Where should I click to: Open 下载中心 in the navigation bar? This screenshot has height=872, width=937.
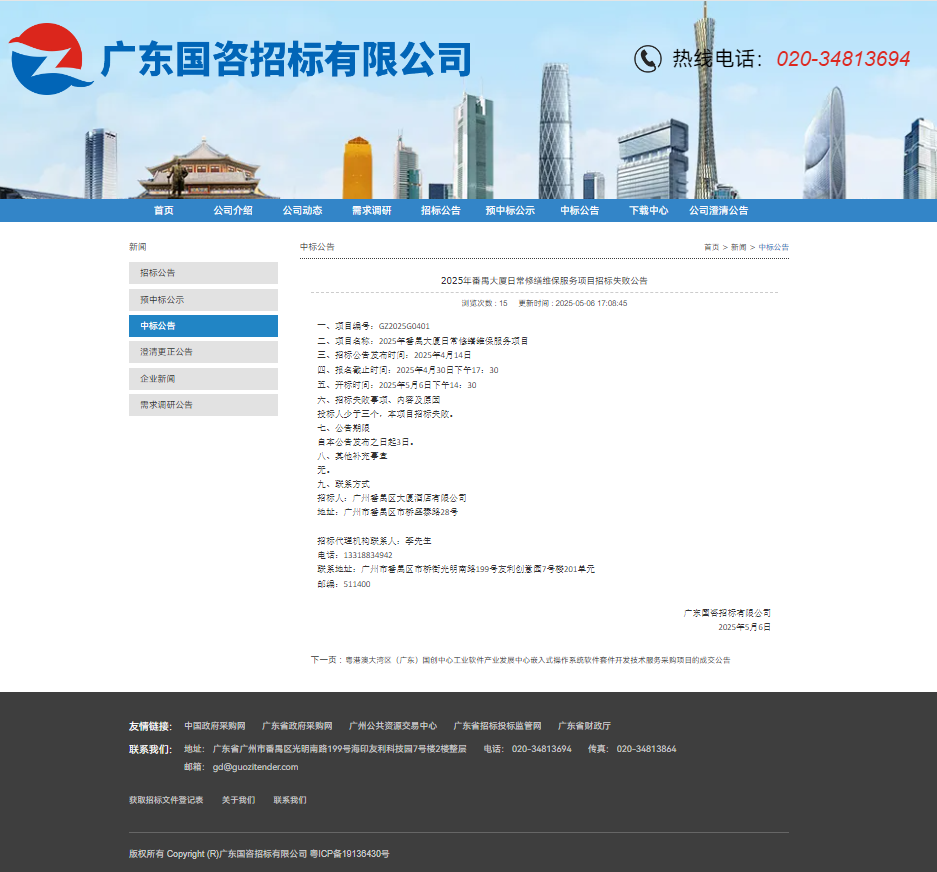click(x=648, y=211)
